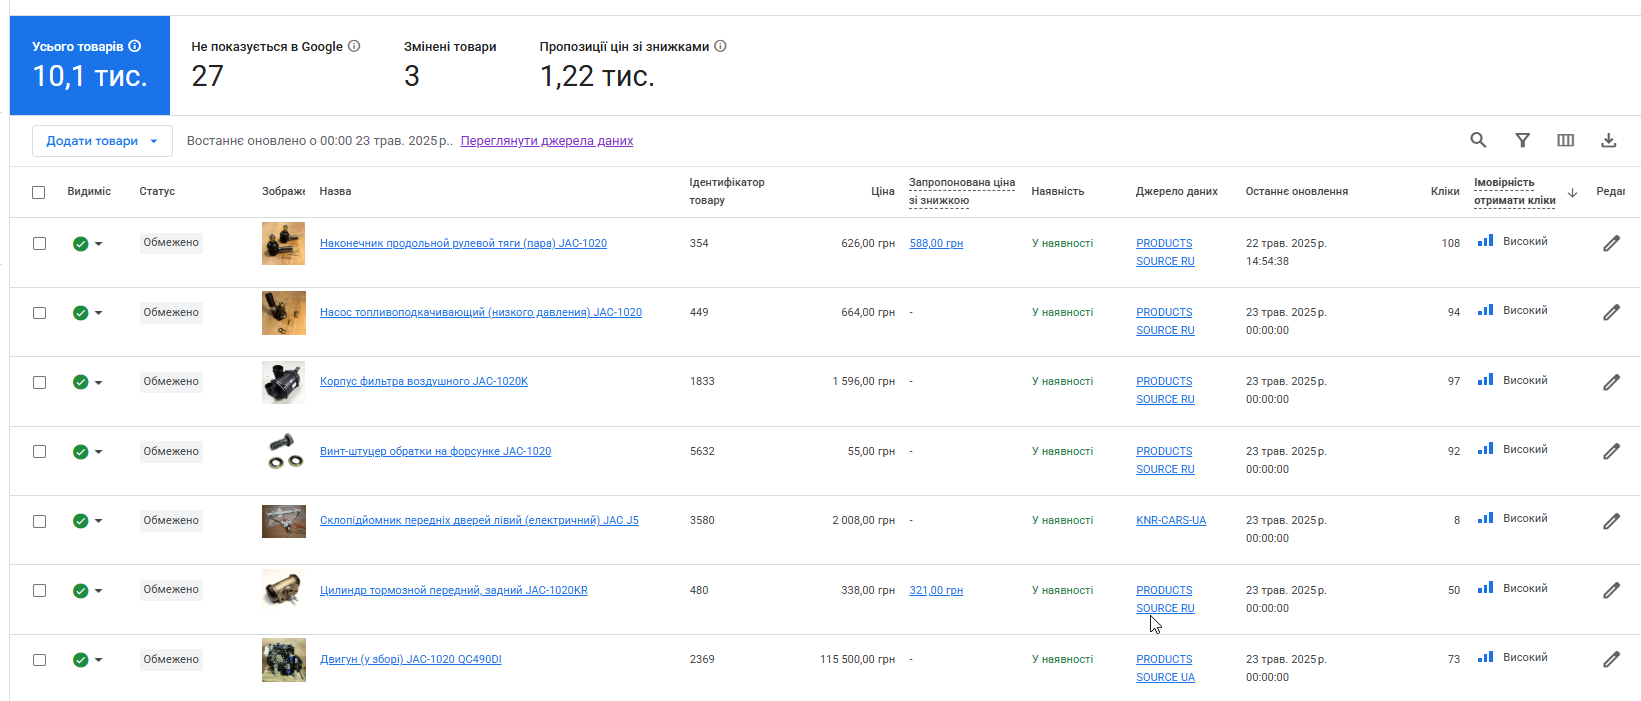Click info icon beside 'Пропозиції цін зі знижками'
The image size is (1641, 701).
(x=721, y=46)
